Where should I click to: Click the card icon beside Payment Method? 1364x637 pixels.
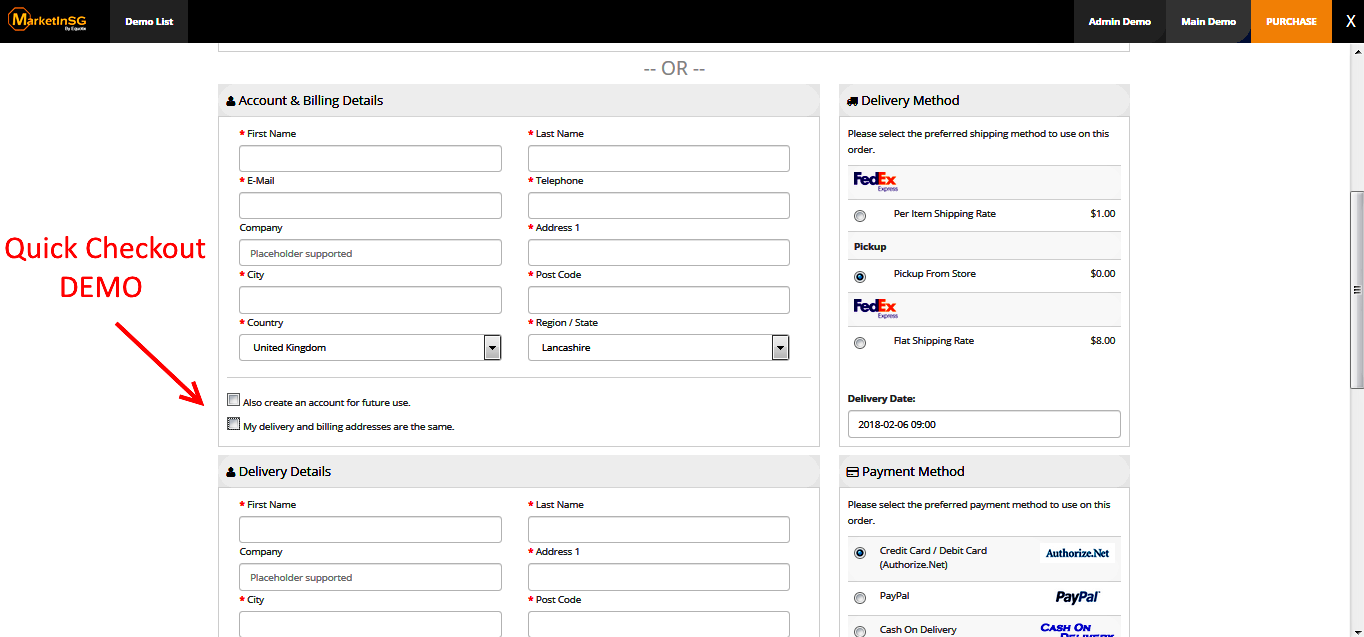852,472
